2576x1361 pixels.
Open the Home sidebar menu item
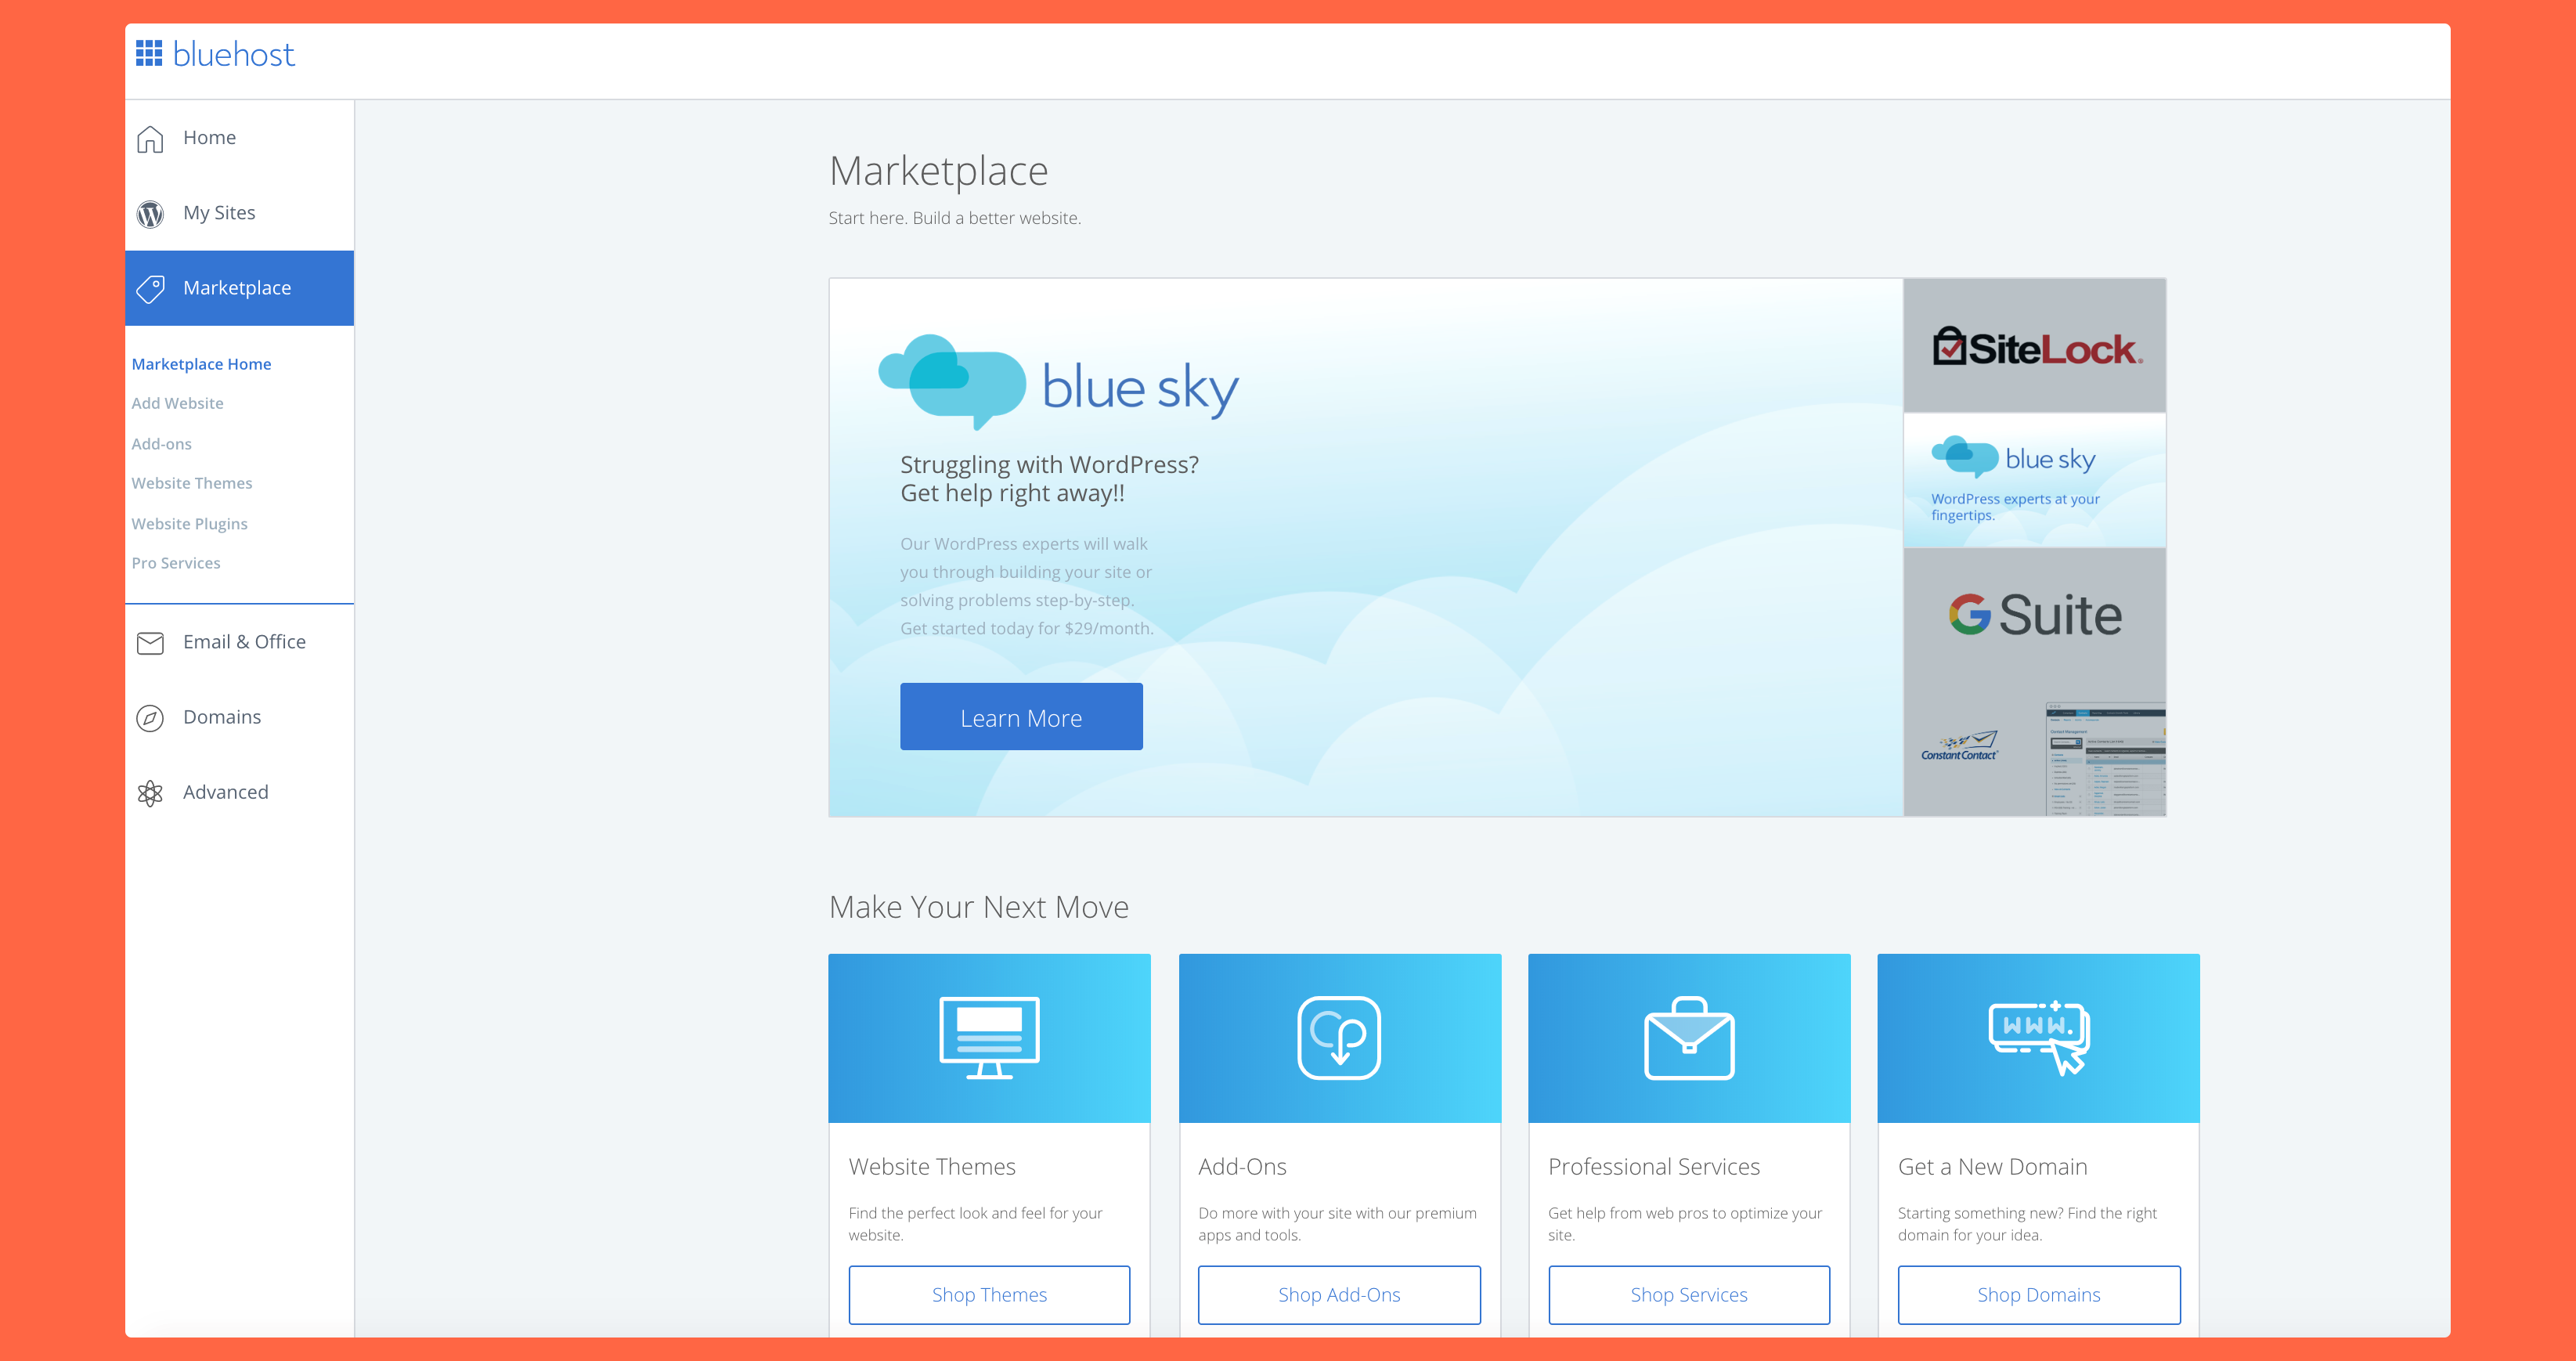[x=239, y=138]
